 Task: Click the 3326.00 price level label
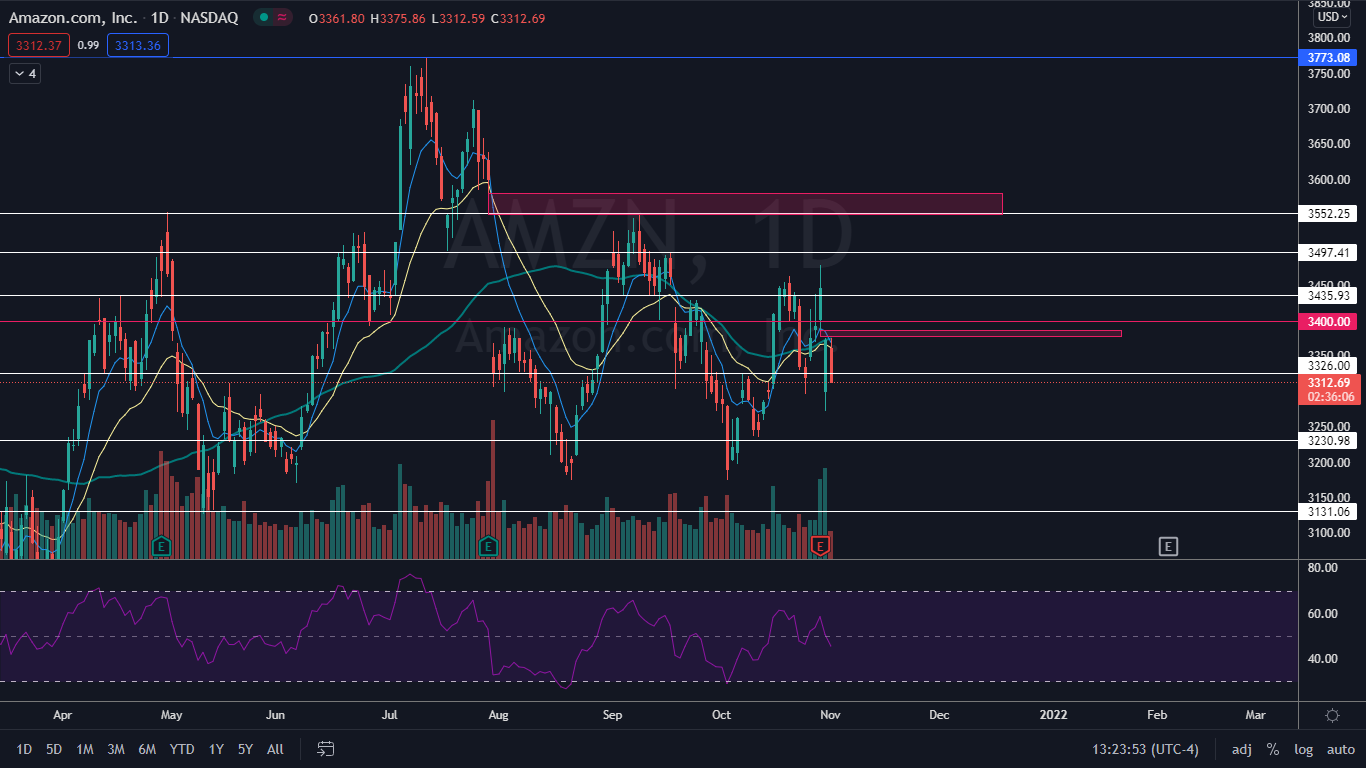click(1328, 366)
